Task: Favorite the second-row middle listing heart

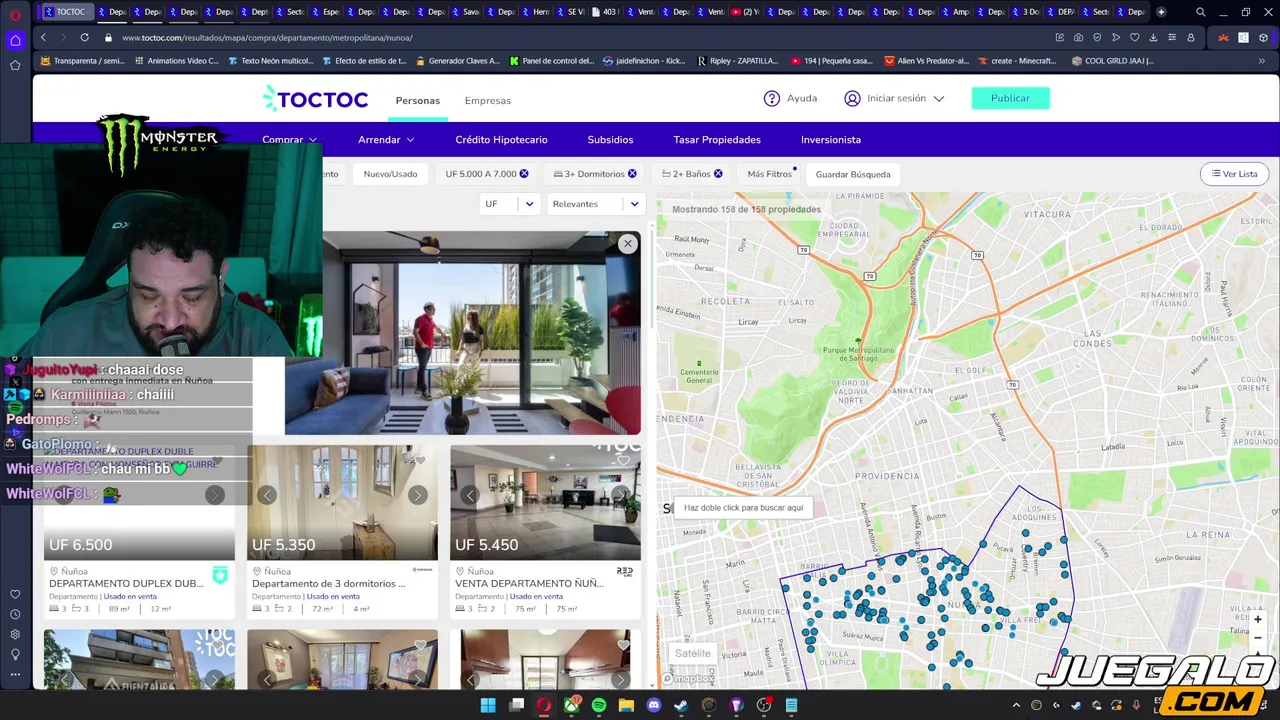Action: pyautogui.click(x=420, y=646)
